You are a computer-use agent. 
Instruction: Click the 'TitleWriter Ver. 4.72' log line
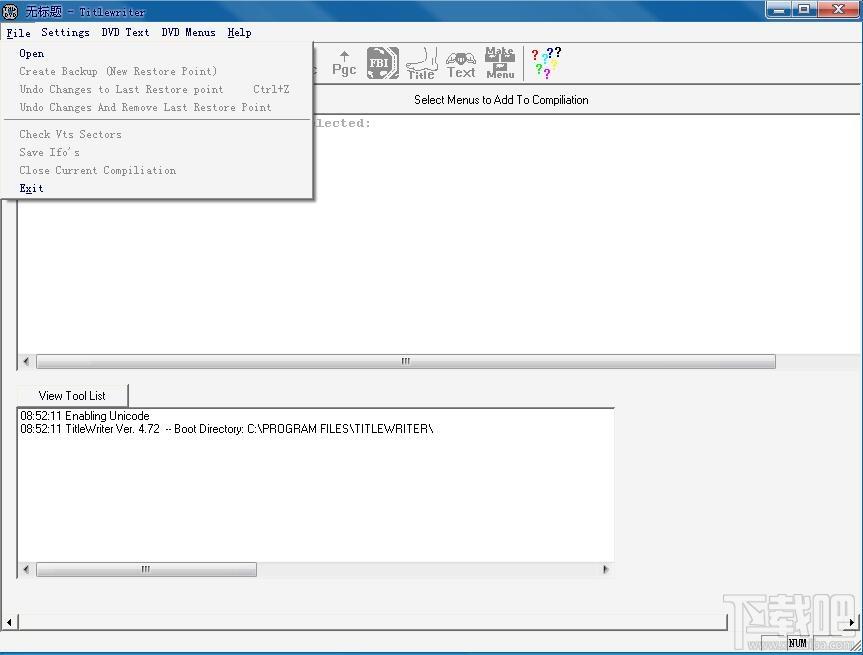click(x=227, y=429)
